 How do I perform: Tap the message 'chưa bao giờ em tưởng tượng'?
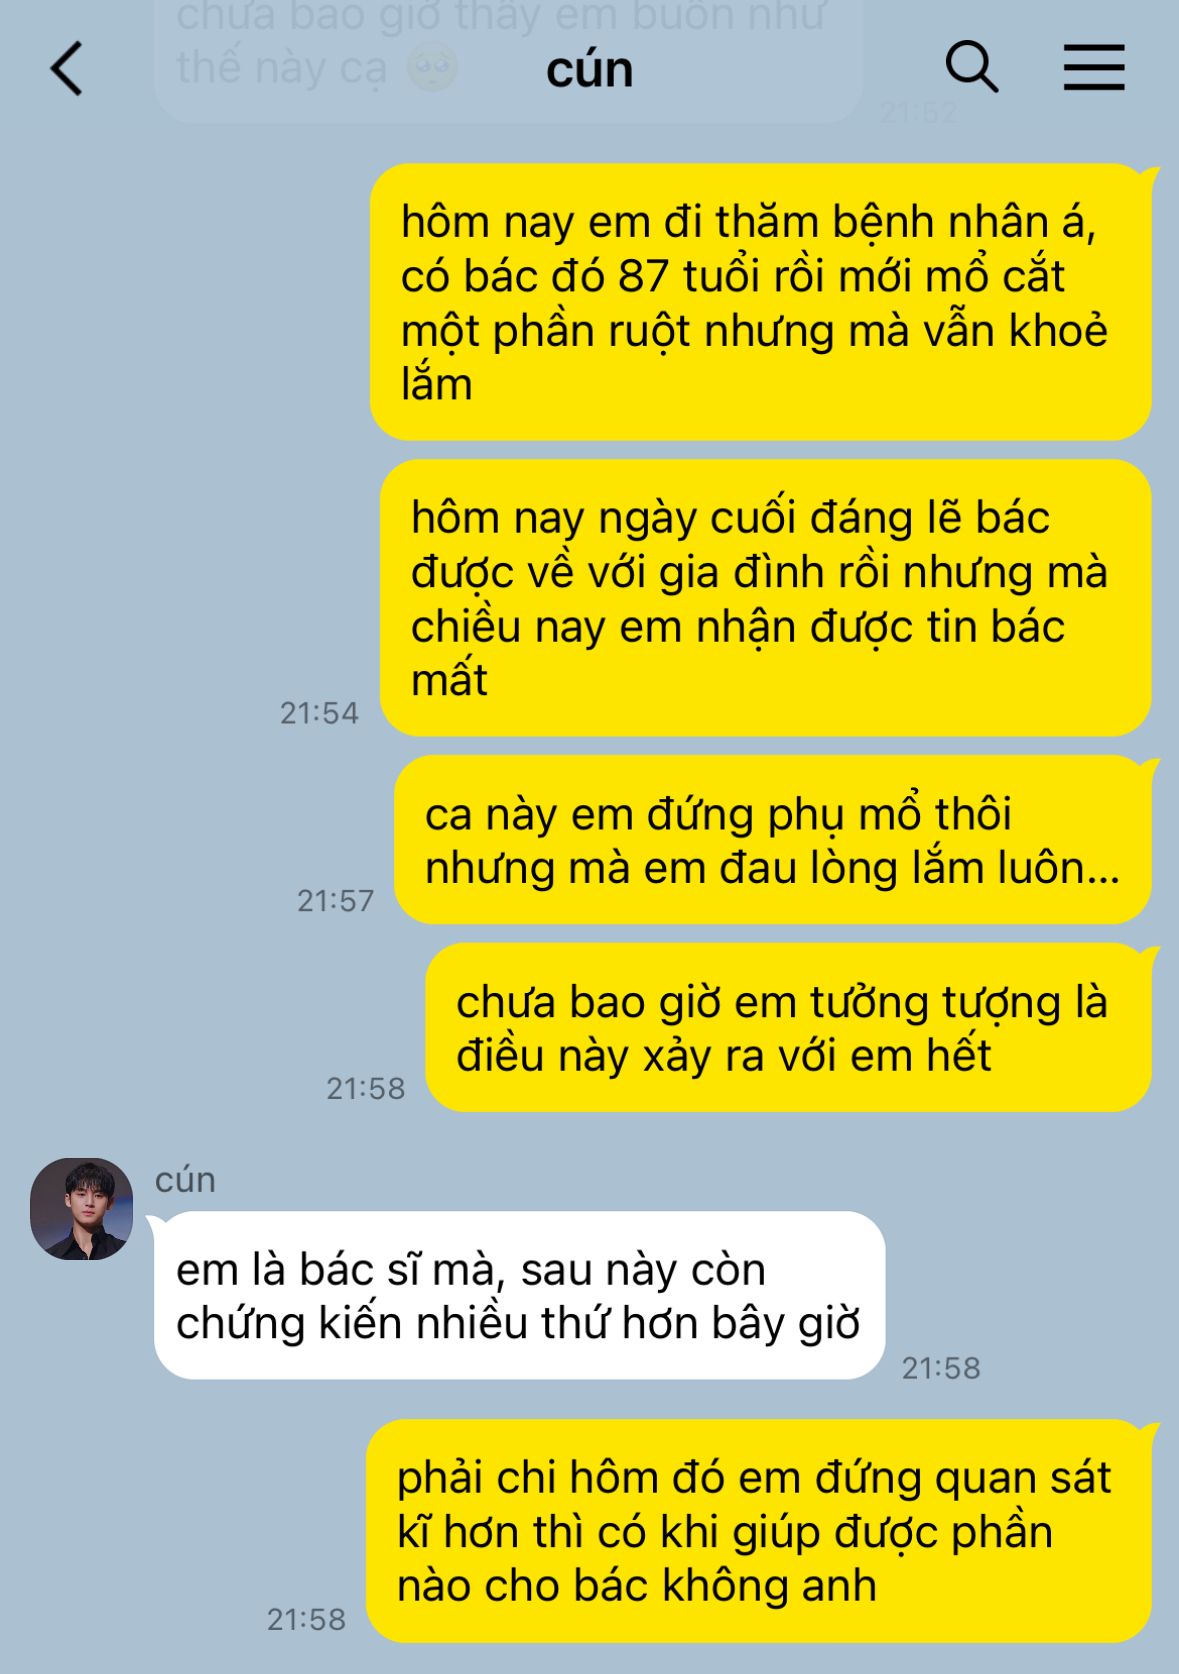click(x=788, y=1028)
